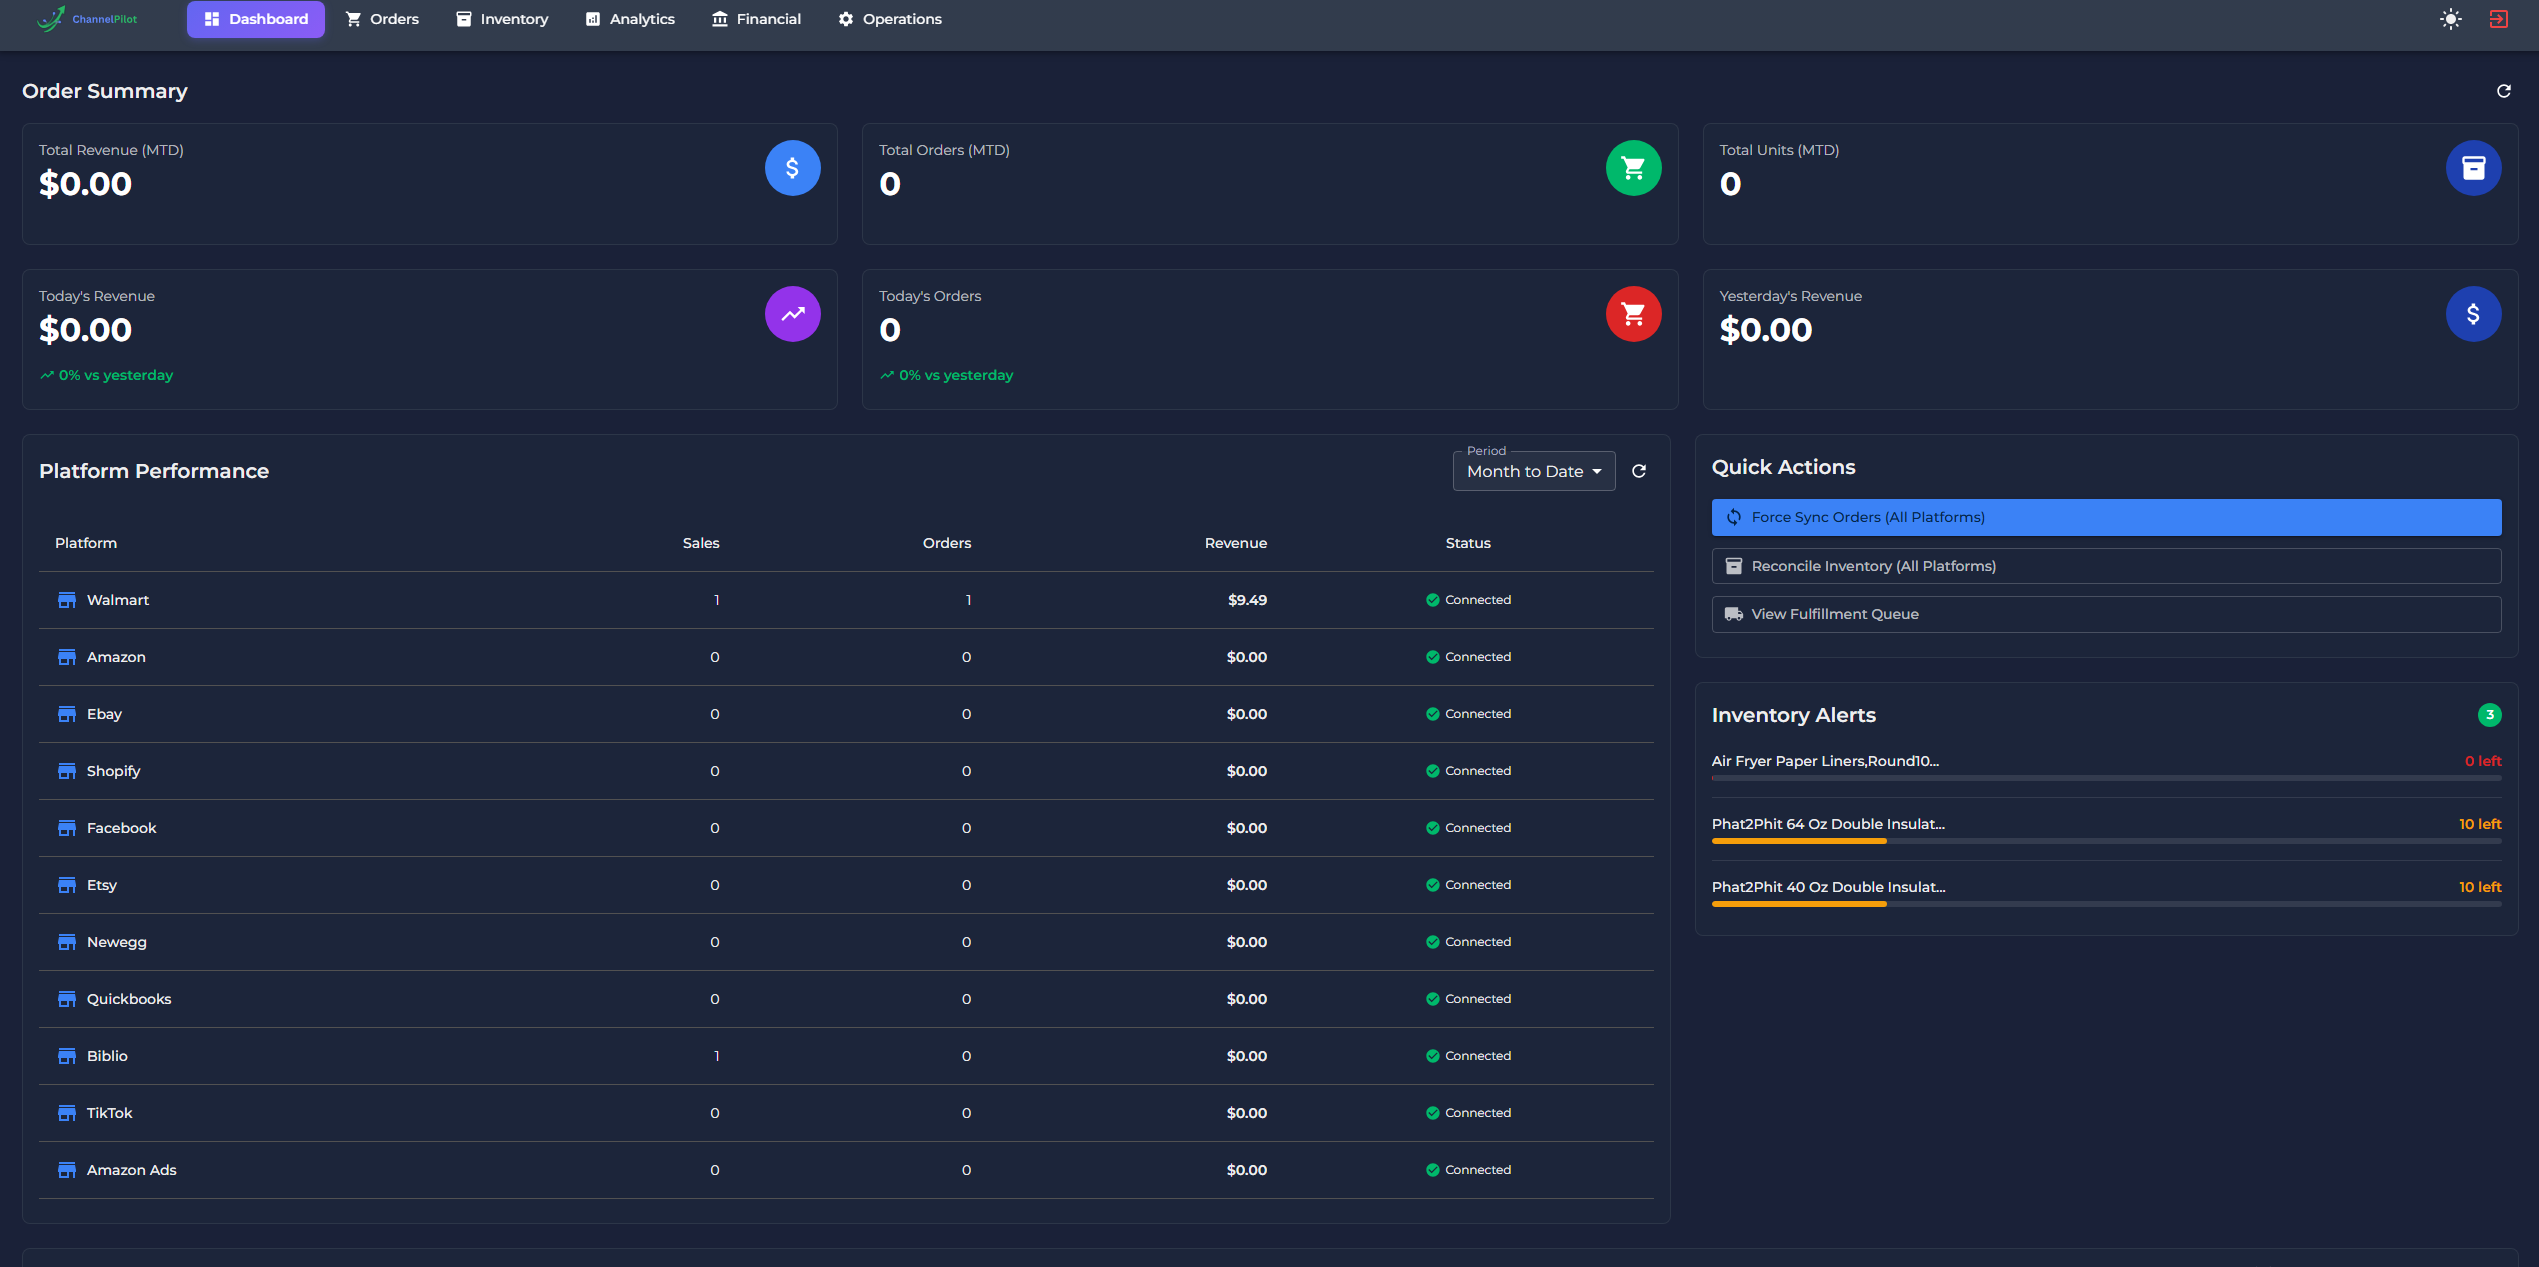The height and width of the screenshot is (1267, 2539).
Task: Click the Platform Performance refresh icon
Action: point(1639,471)
